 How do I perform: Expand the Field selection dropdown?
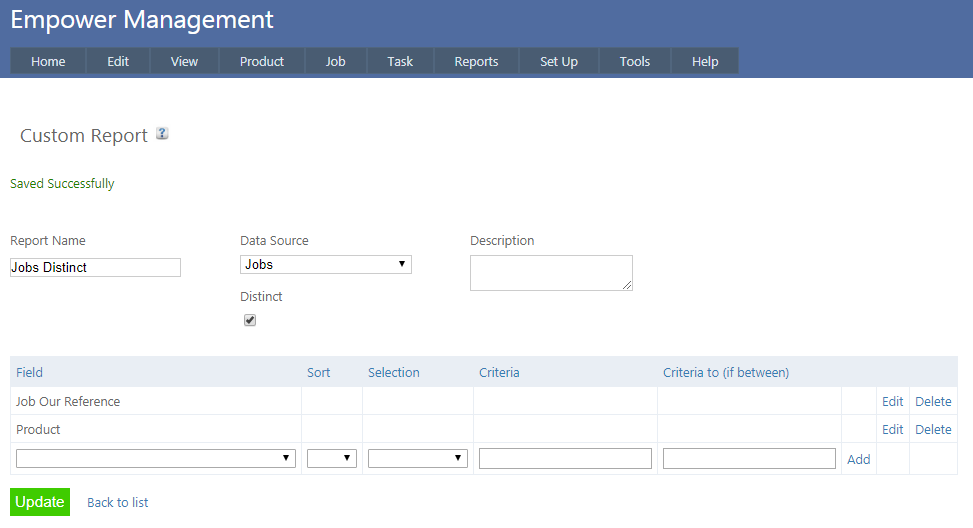[x=156, y=459]
